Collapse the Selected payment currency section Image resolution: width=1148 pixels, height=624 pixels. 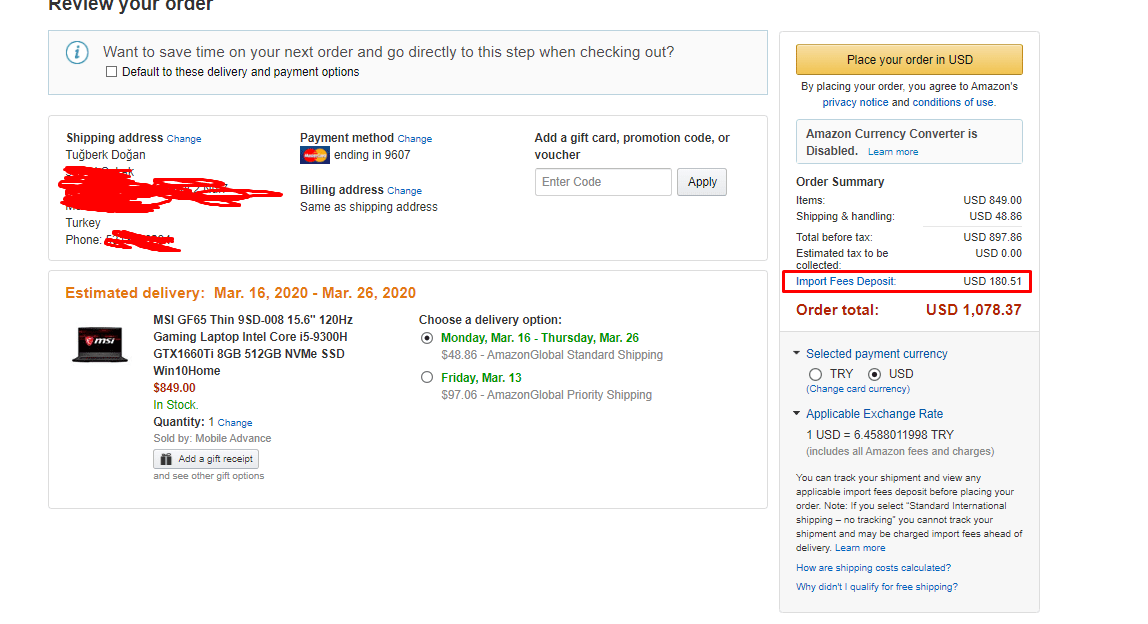[797, 353]
